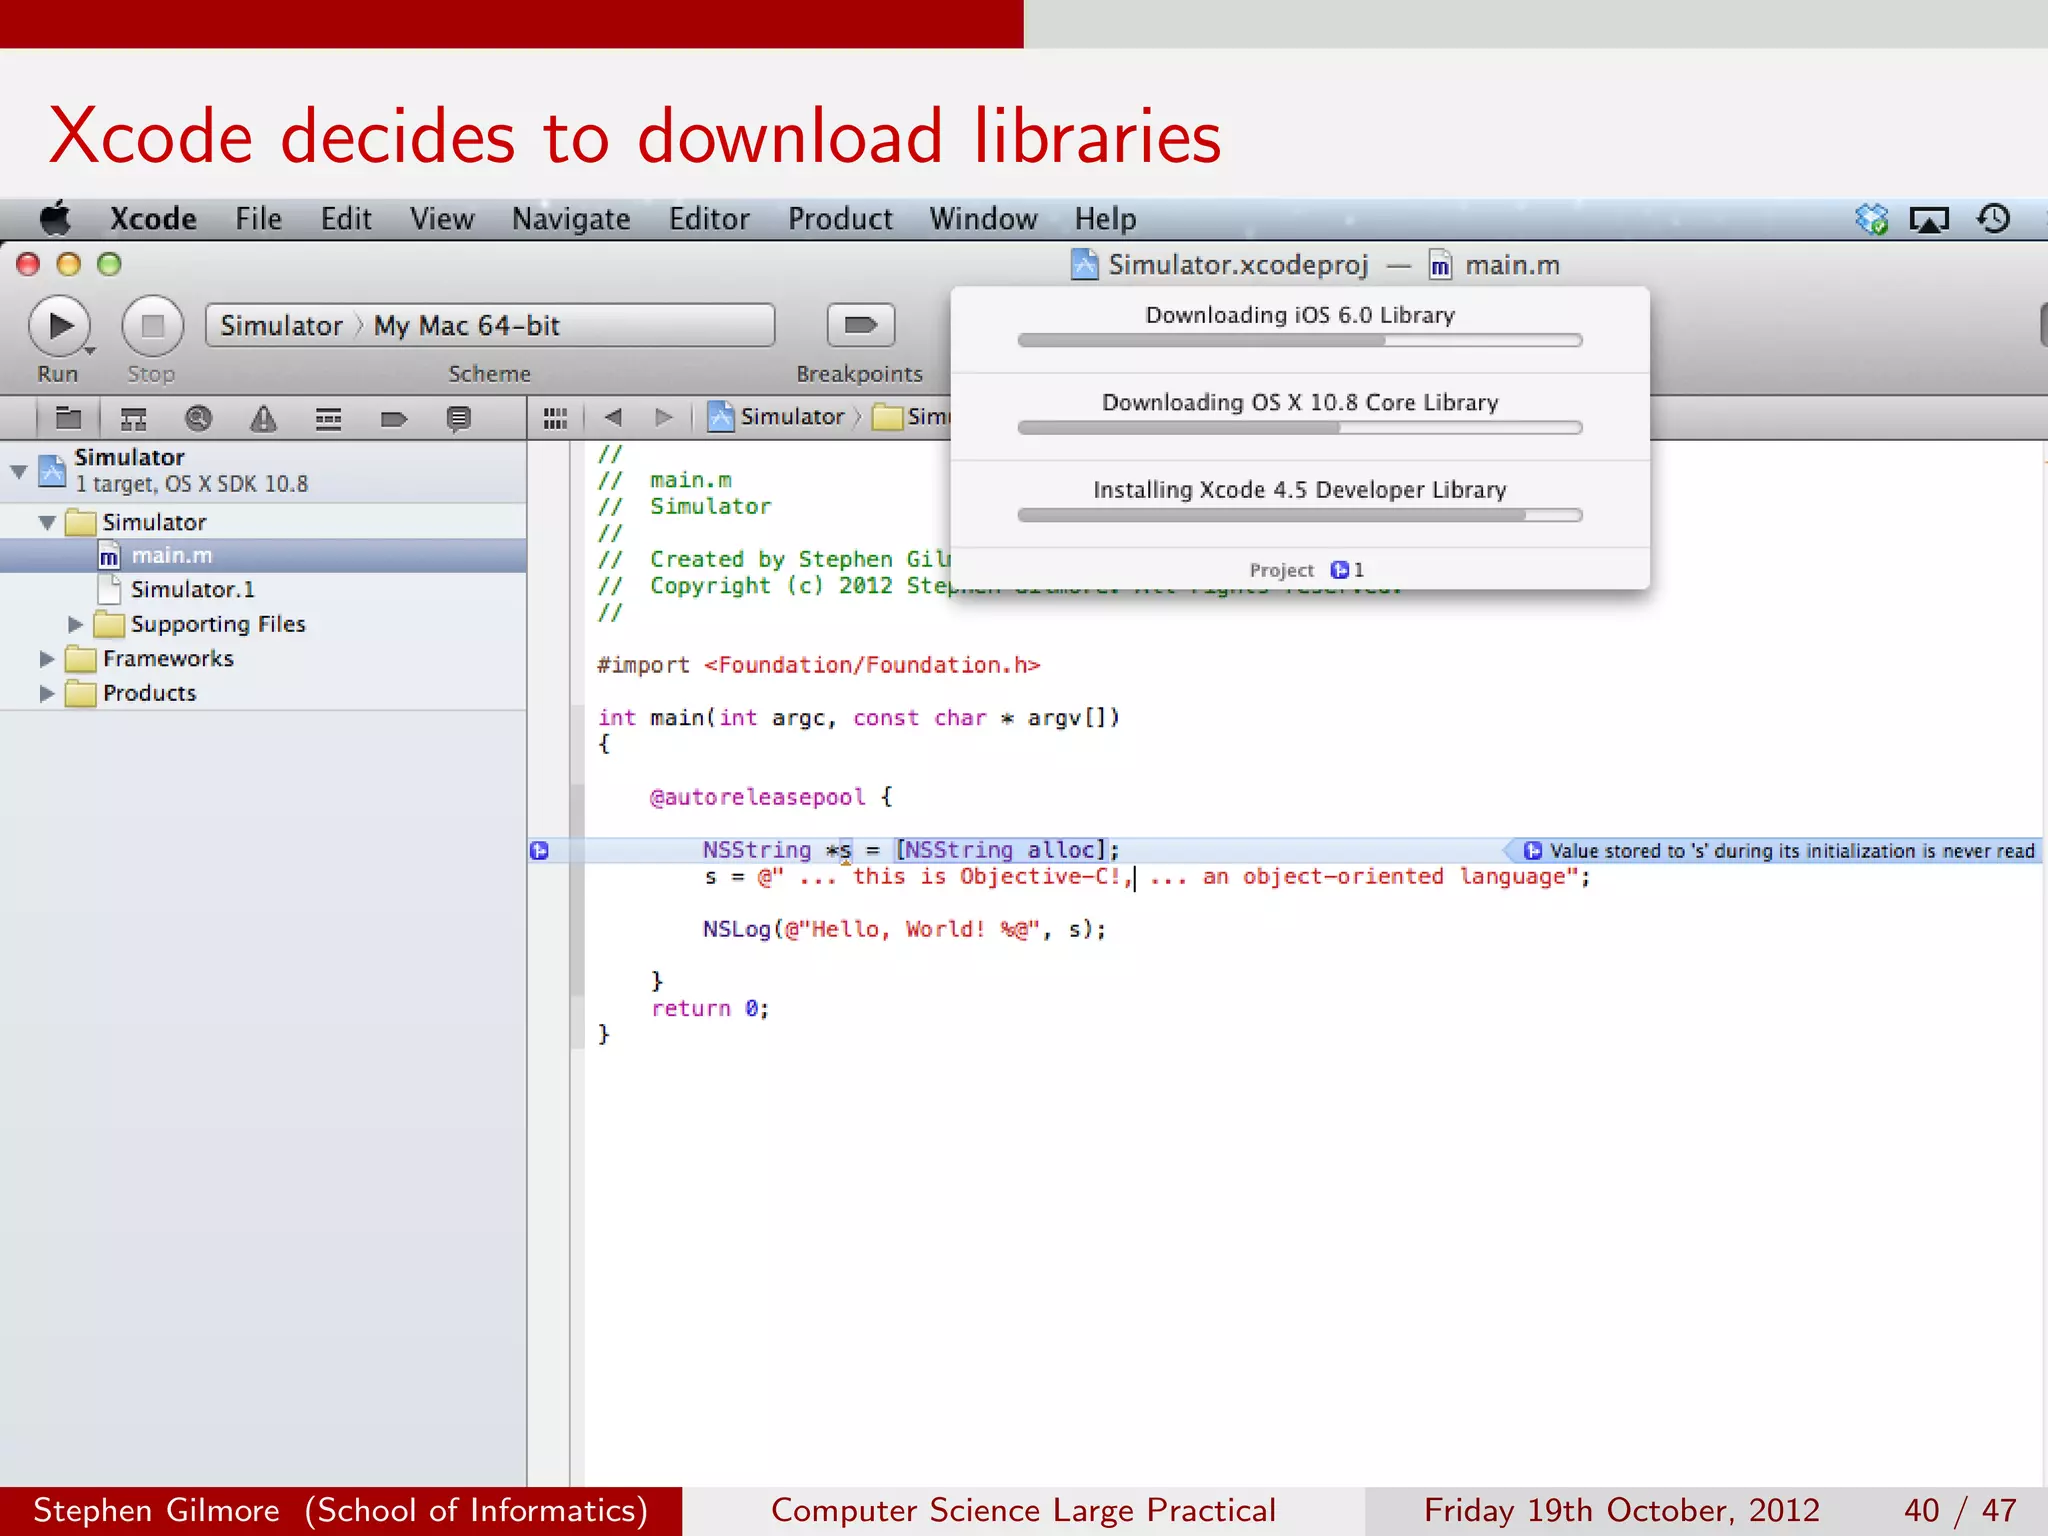Open the Issue navigator warning icon
This screenshot has height=1536, width=2048.
click(263, 418)
